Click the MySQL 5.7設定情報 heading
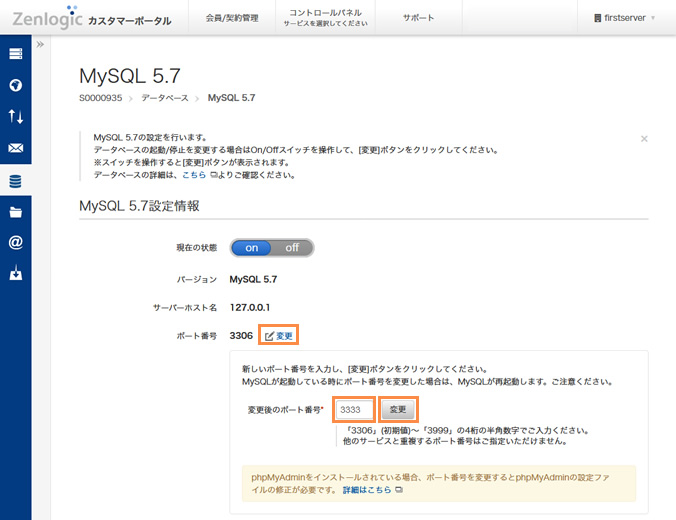Image resolution: width=676 pixels, height=520 pixels. [x=139, y=206]
